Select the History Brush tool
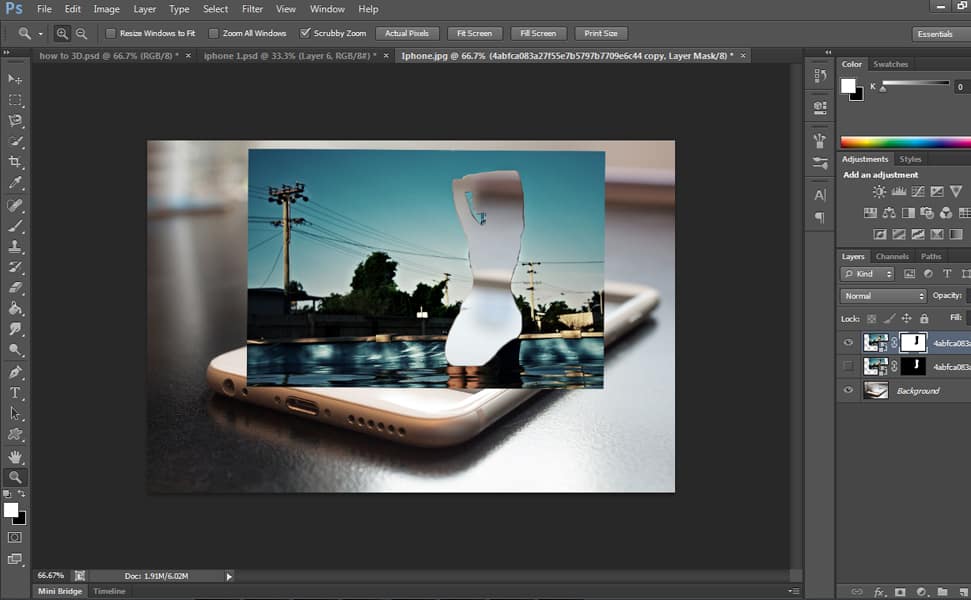The height and width of the screenshot is (600, 971). pyautogui.click(x=15, y=267)
